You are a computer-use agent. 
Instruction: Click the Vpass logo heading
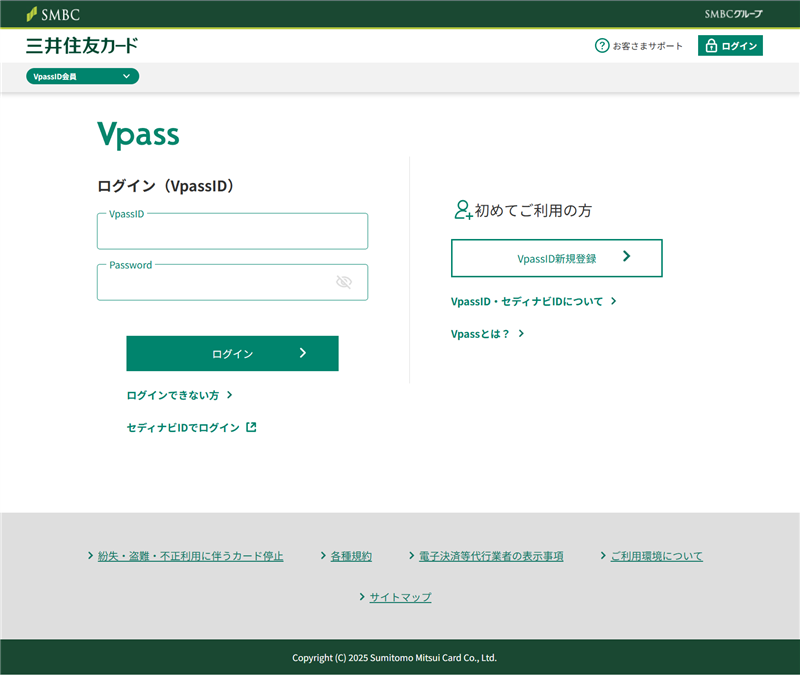click(138, 135)
